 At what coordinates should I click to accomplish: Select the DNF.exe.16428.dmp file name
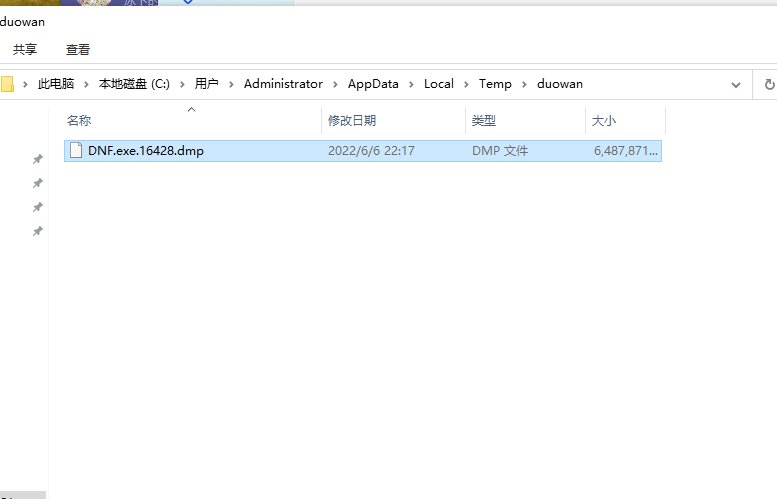pos(145,151)
